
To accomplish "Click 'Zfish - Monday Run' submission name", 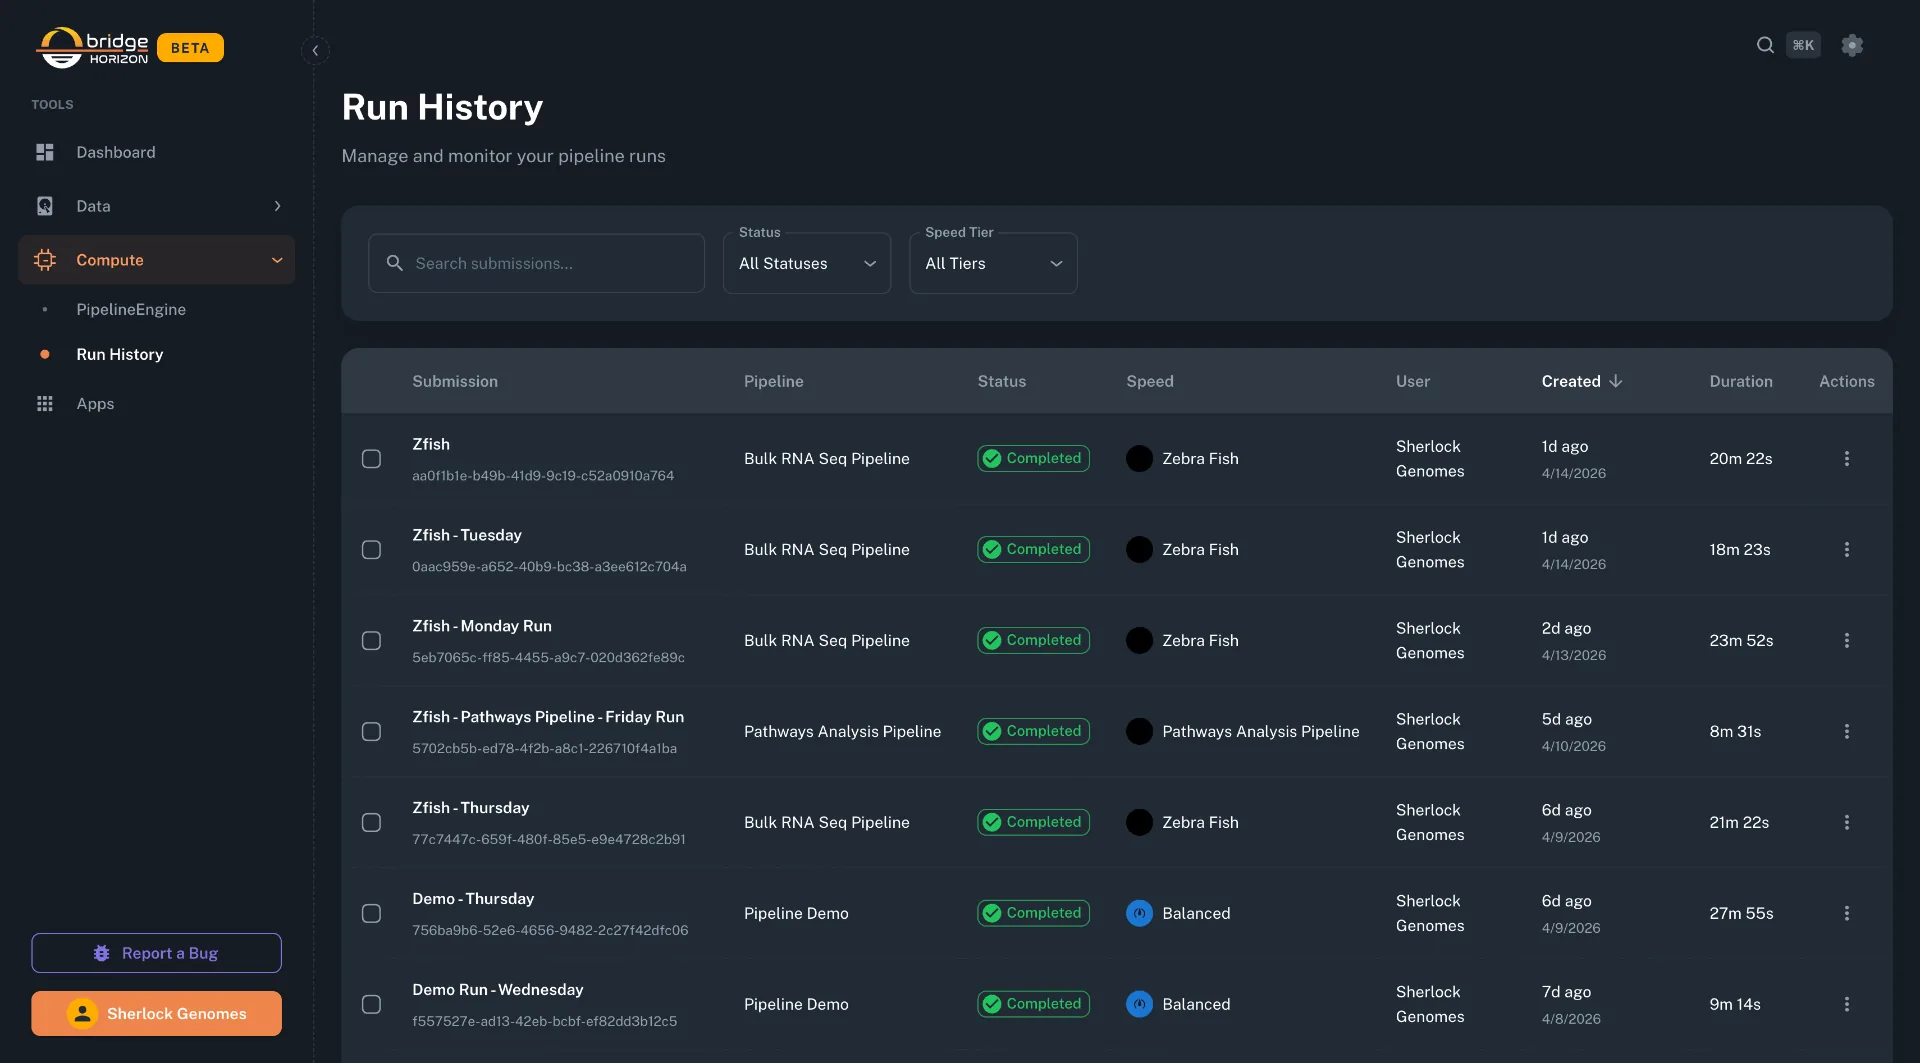I will [x=482, y=626].
